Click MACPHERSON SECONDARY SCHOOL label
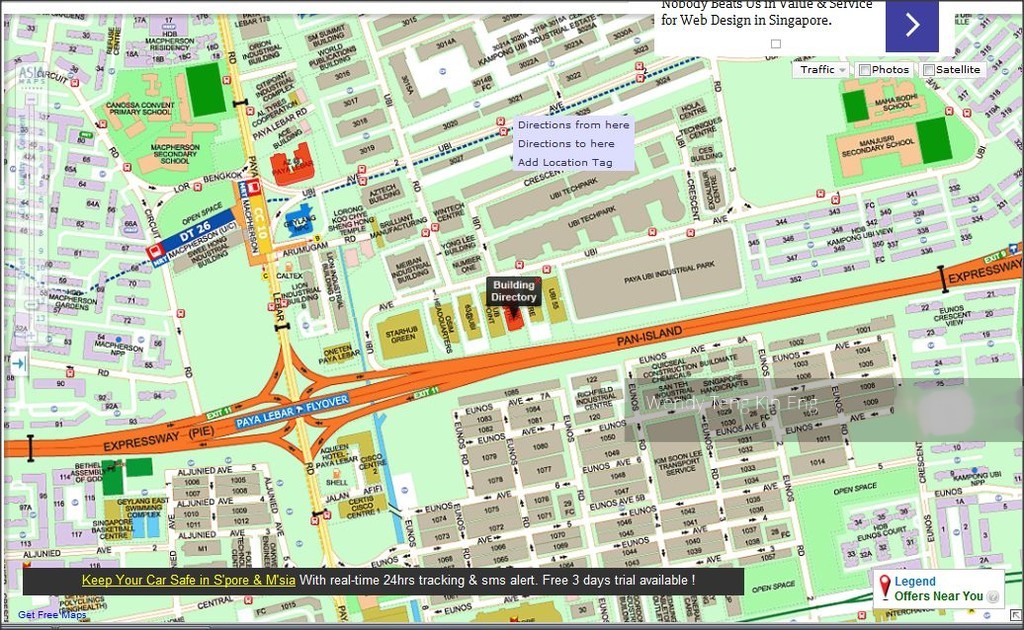1024x630 pixels. coord(174,154)
